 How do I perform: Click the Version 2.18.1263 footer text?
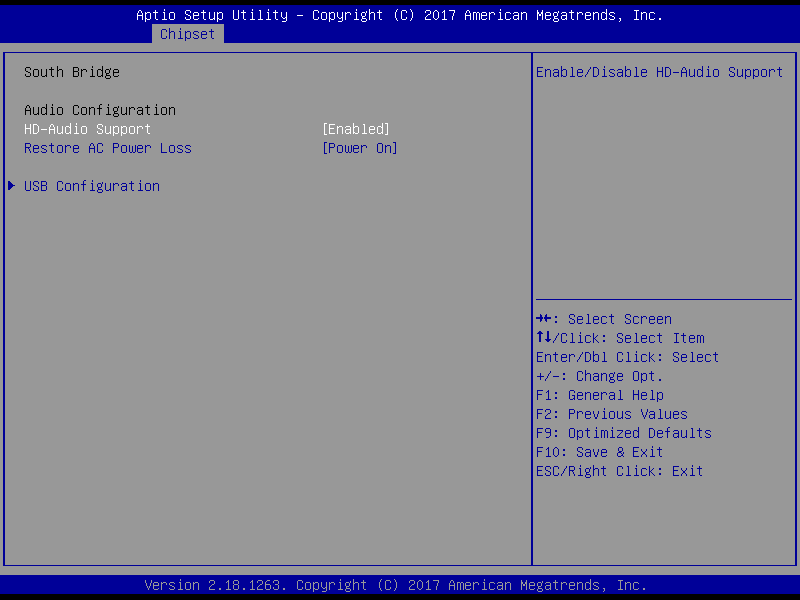[395, 585]
